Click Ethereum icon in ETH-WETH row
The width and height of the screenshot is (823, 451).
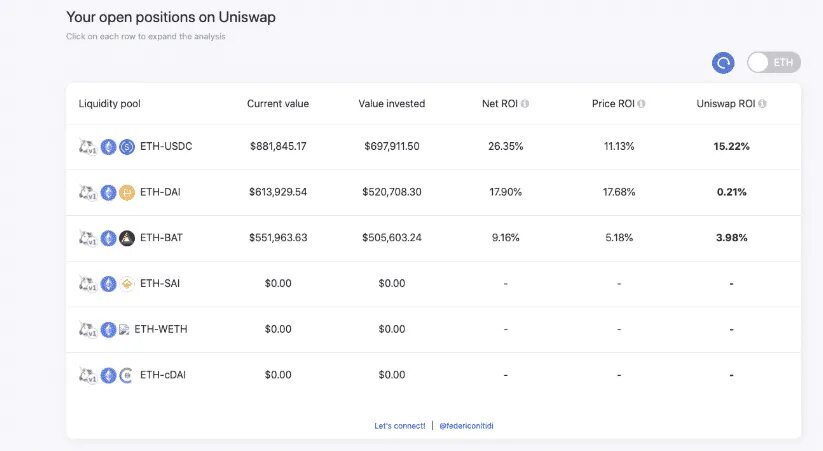(108, 330)
